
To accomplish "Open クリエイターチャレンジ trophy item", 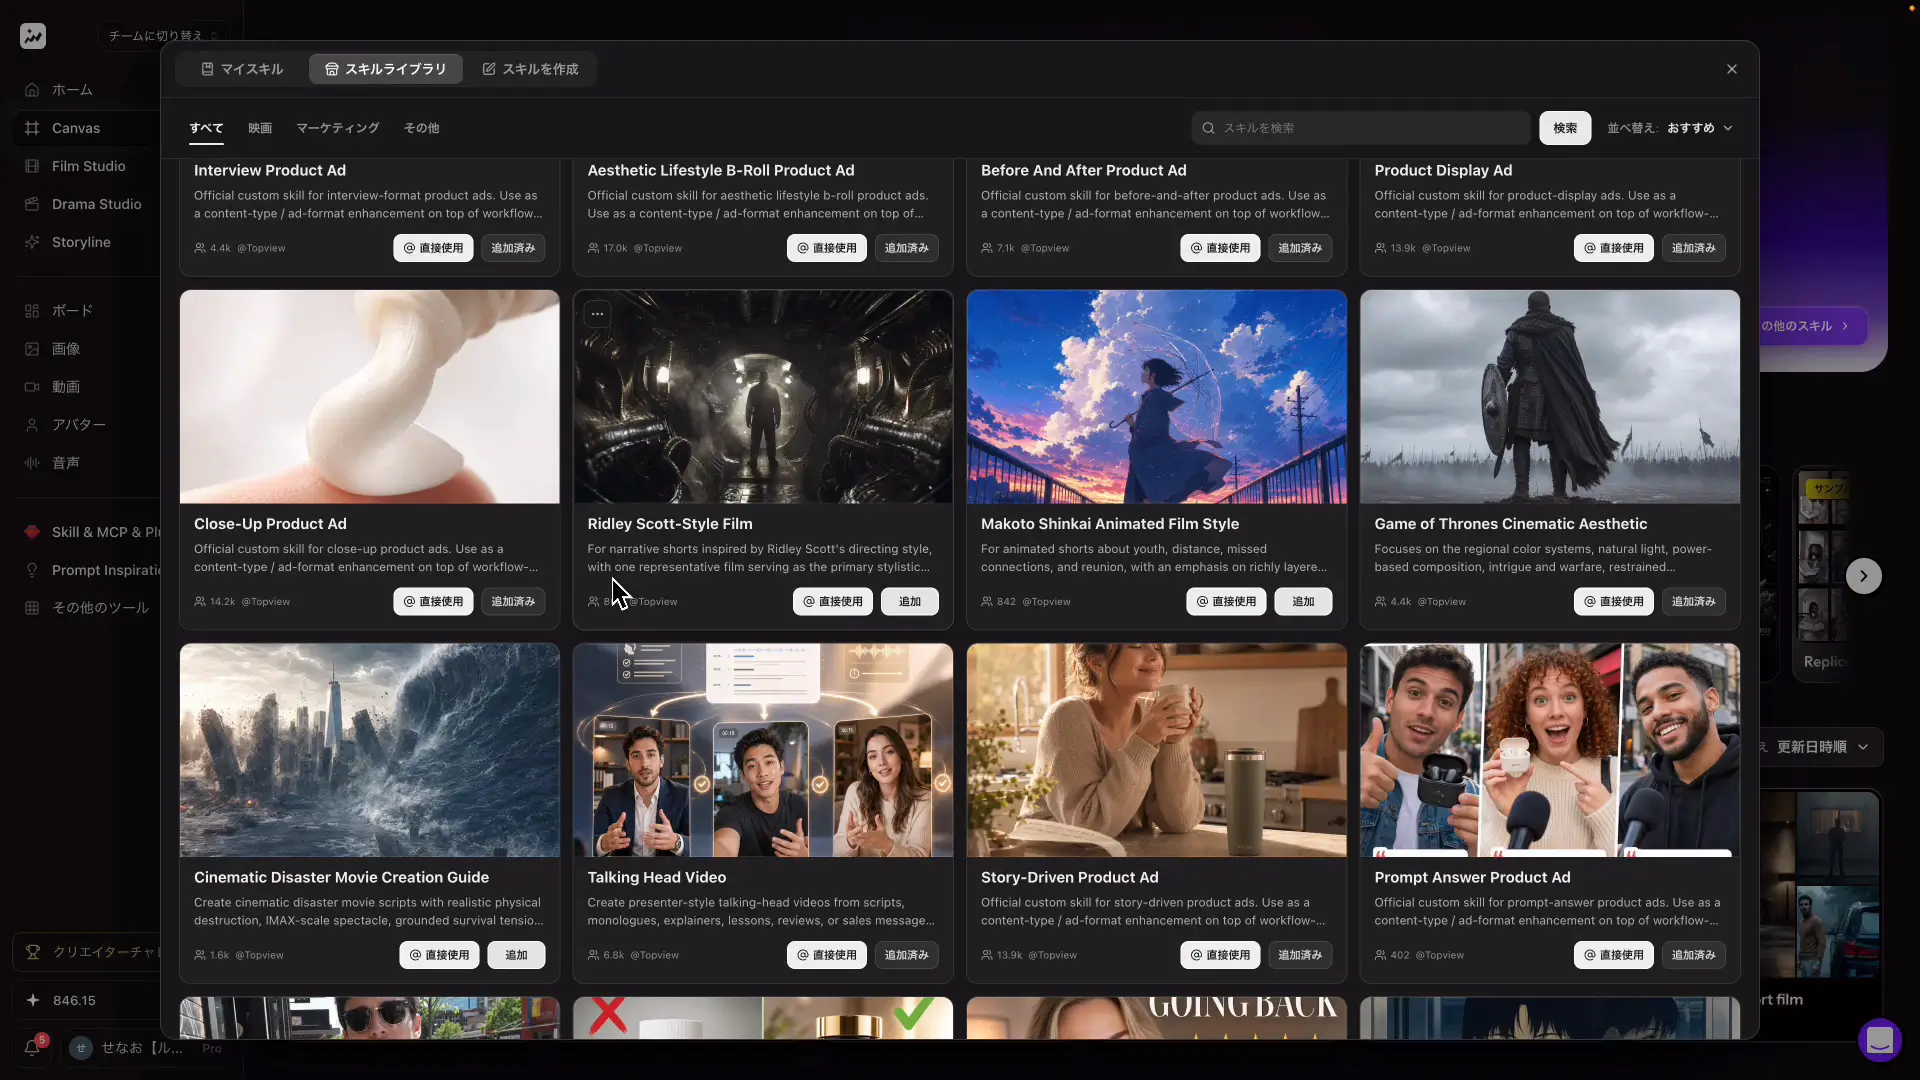I will point(88,952).
